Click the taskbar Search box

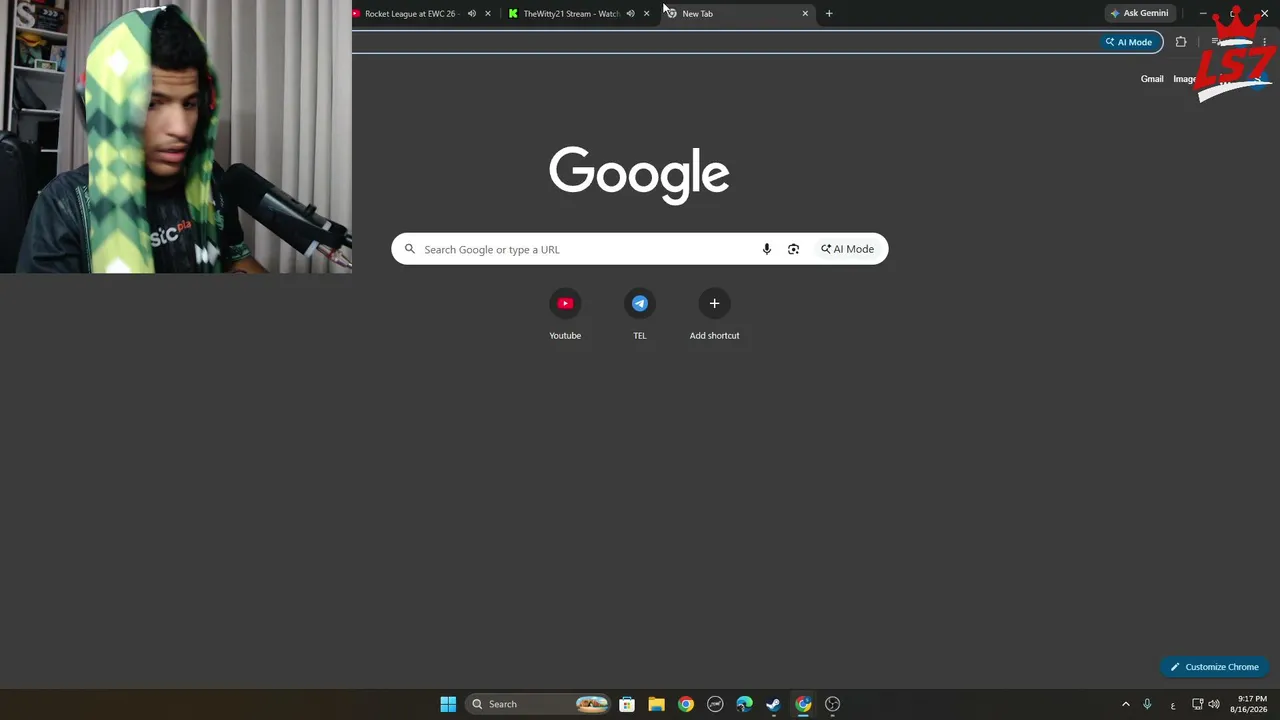[x=538, y=704]
